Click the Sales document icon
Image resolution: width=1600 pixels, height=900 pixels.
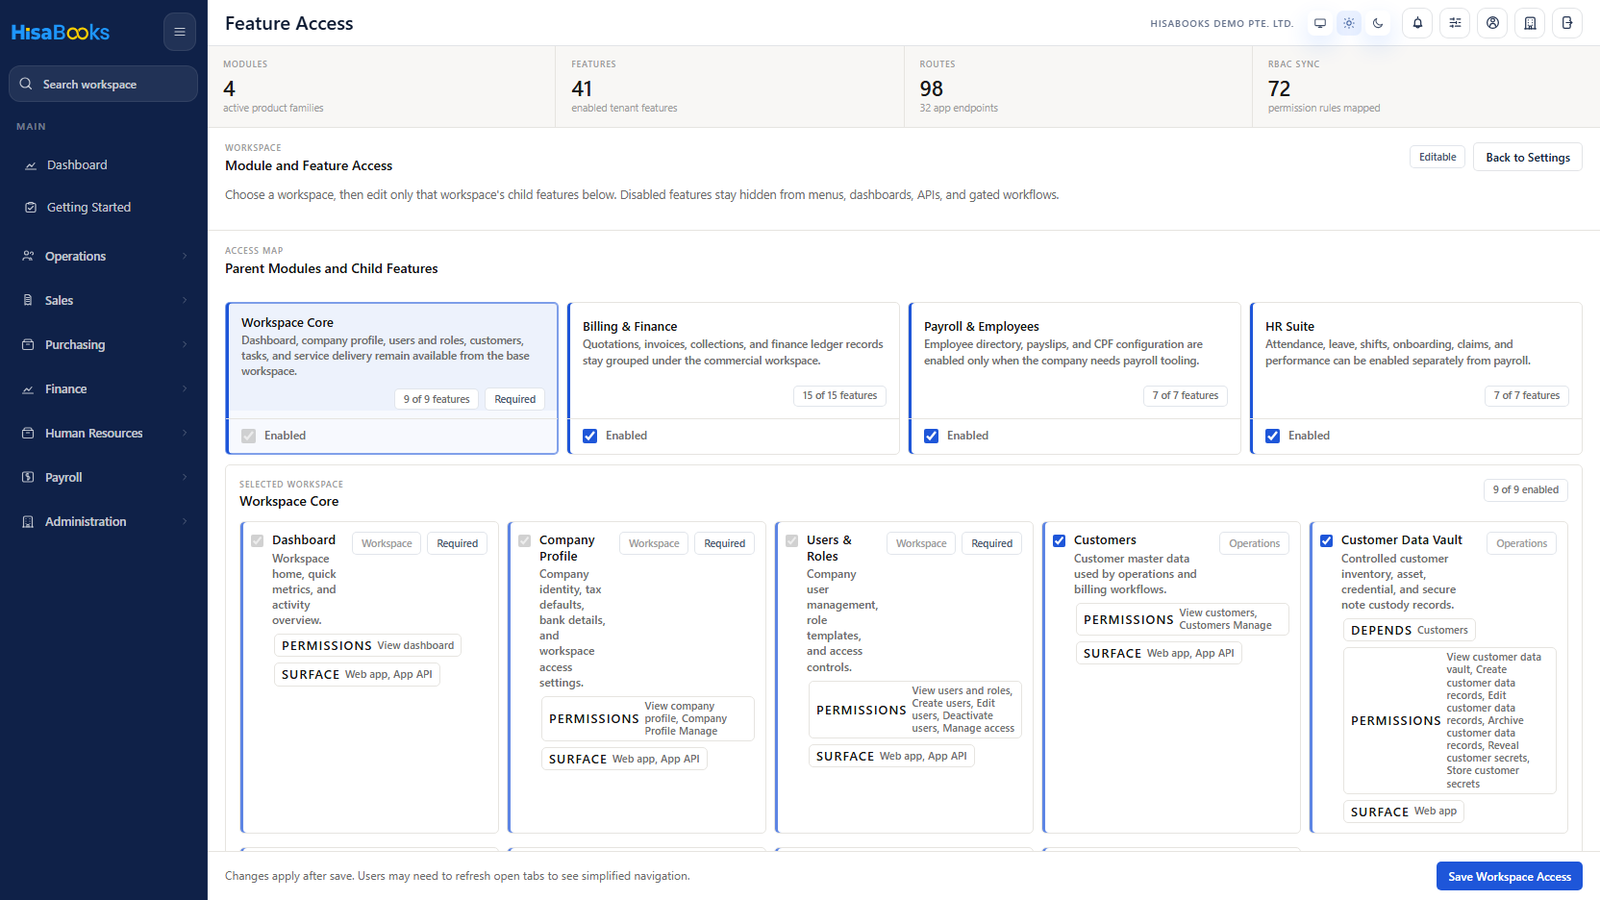pyautogui.click(x=28, y=300)
